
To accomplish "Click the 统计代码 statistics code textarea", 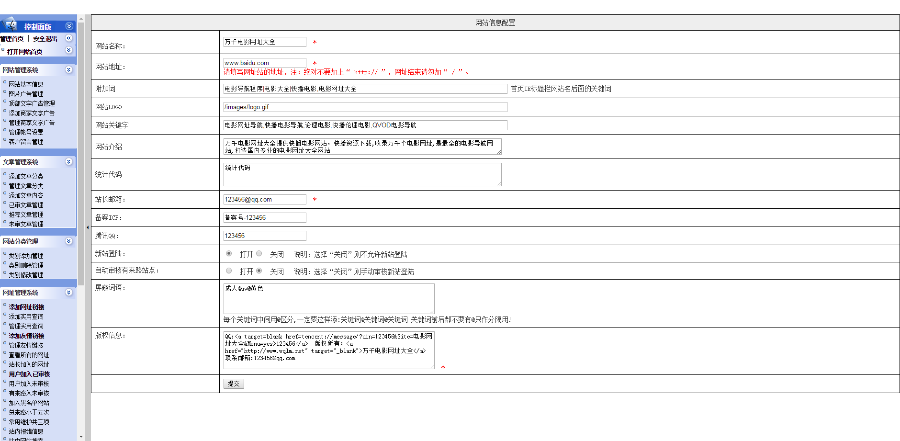I will point(363,174).
